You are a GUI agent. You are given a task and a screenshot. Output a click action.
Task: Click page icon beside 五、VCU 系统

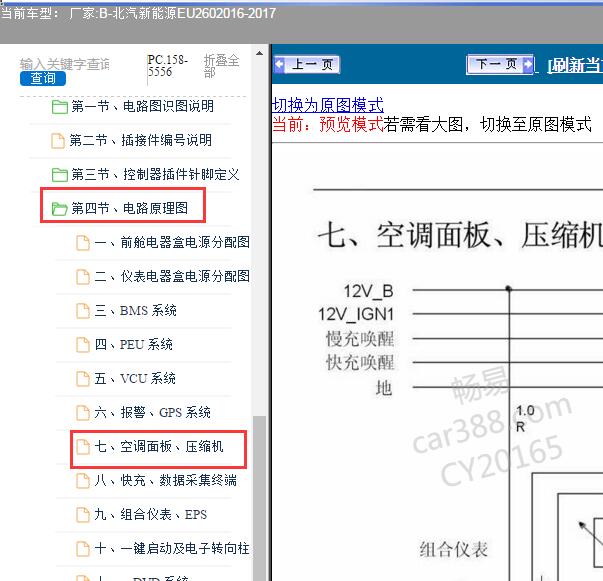click(83, 379)
